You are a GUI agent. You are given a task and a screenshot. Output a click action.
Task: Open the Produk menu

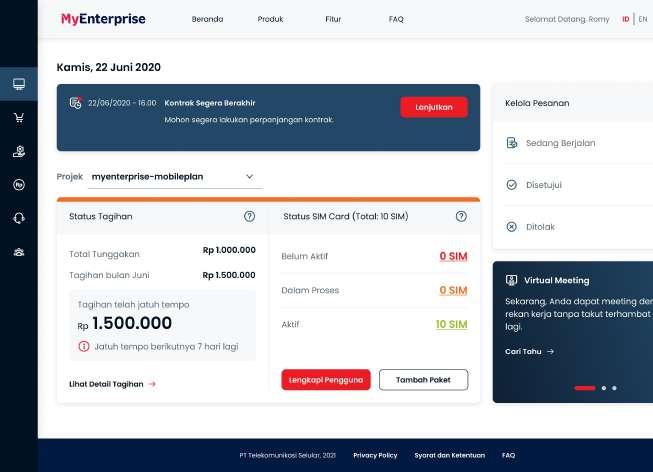tap(270, 19)
